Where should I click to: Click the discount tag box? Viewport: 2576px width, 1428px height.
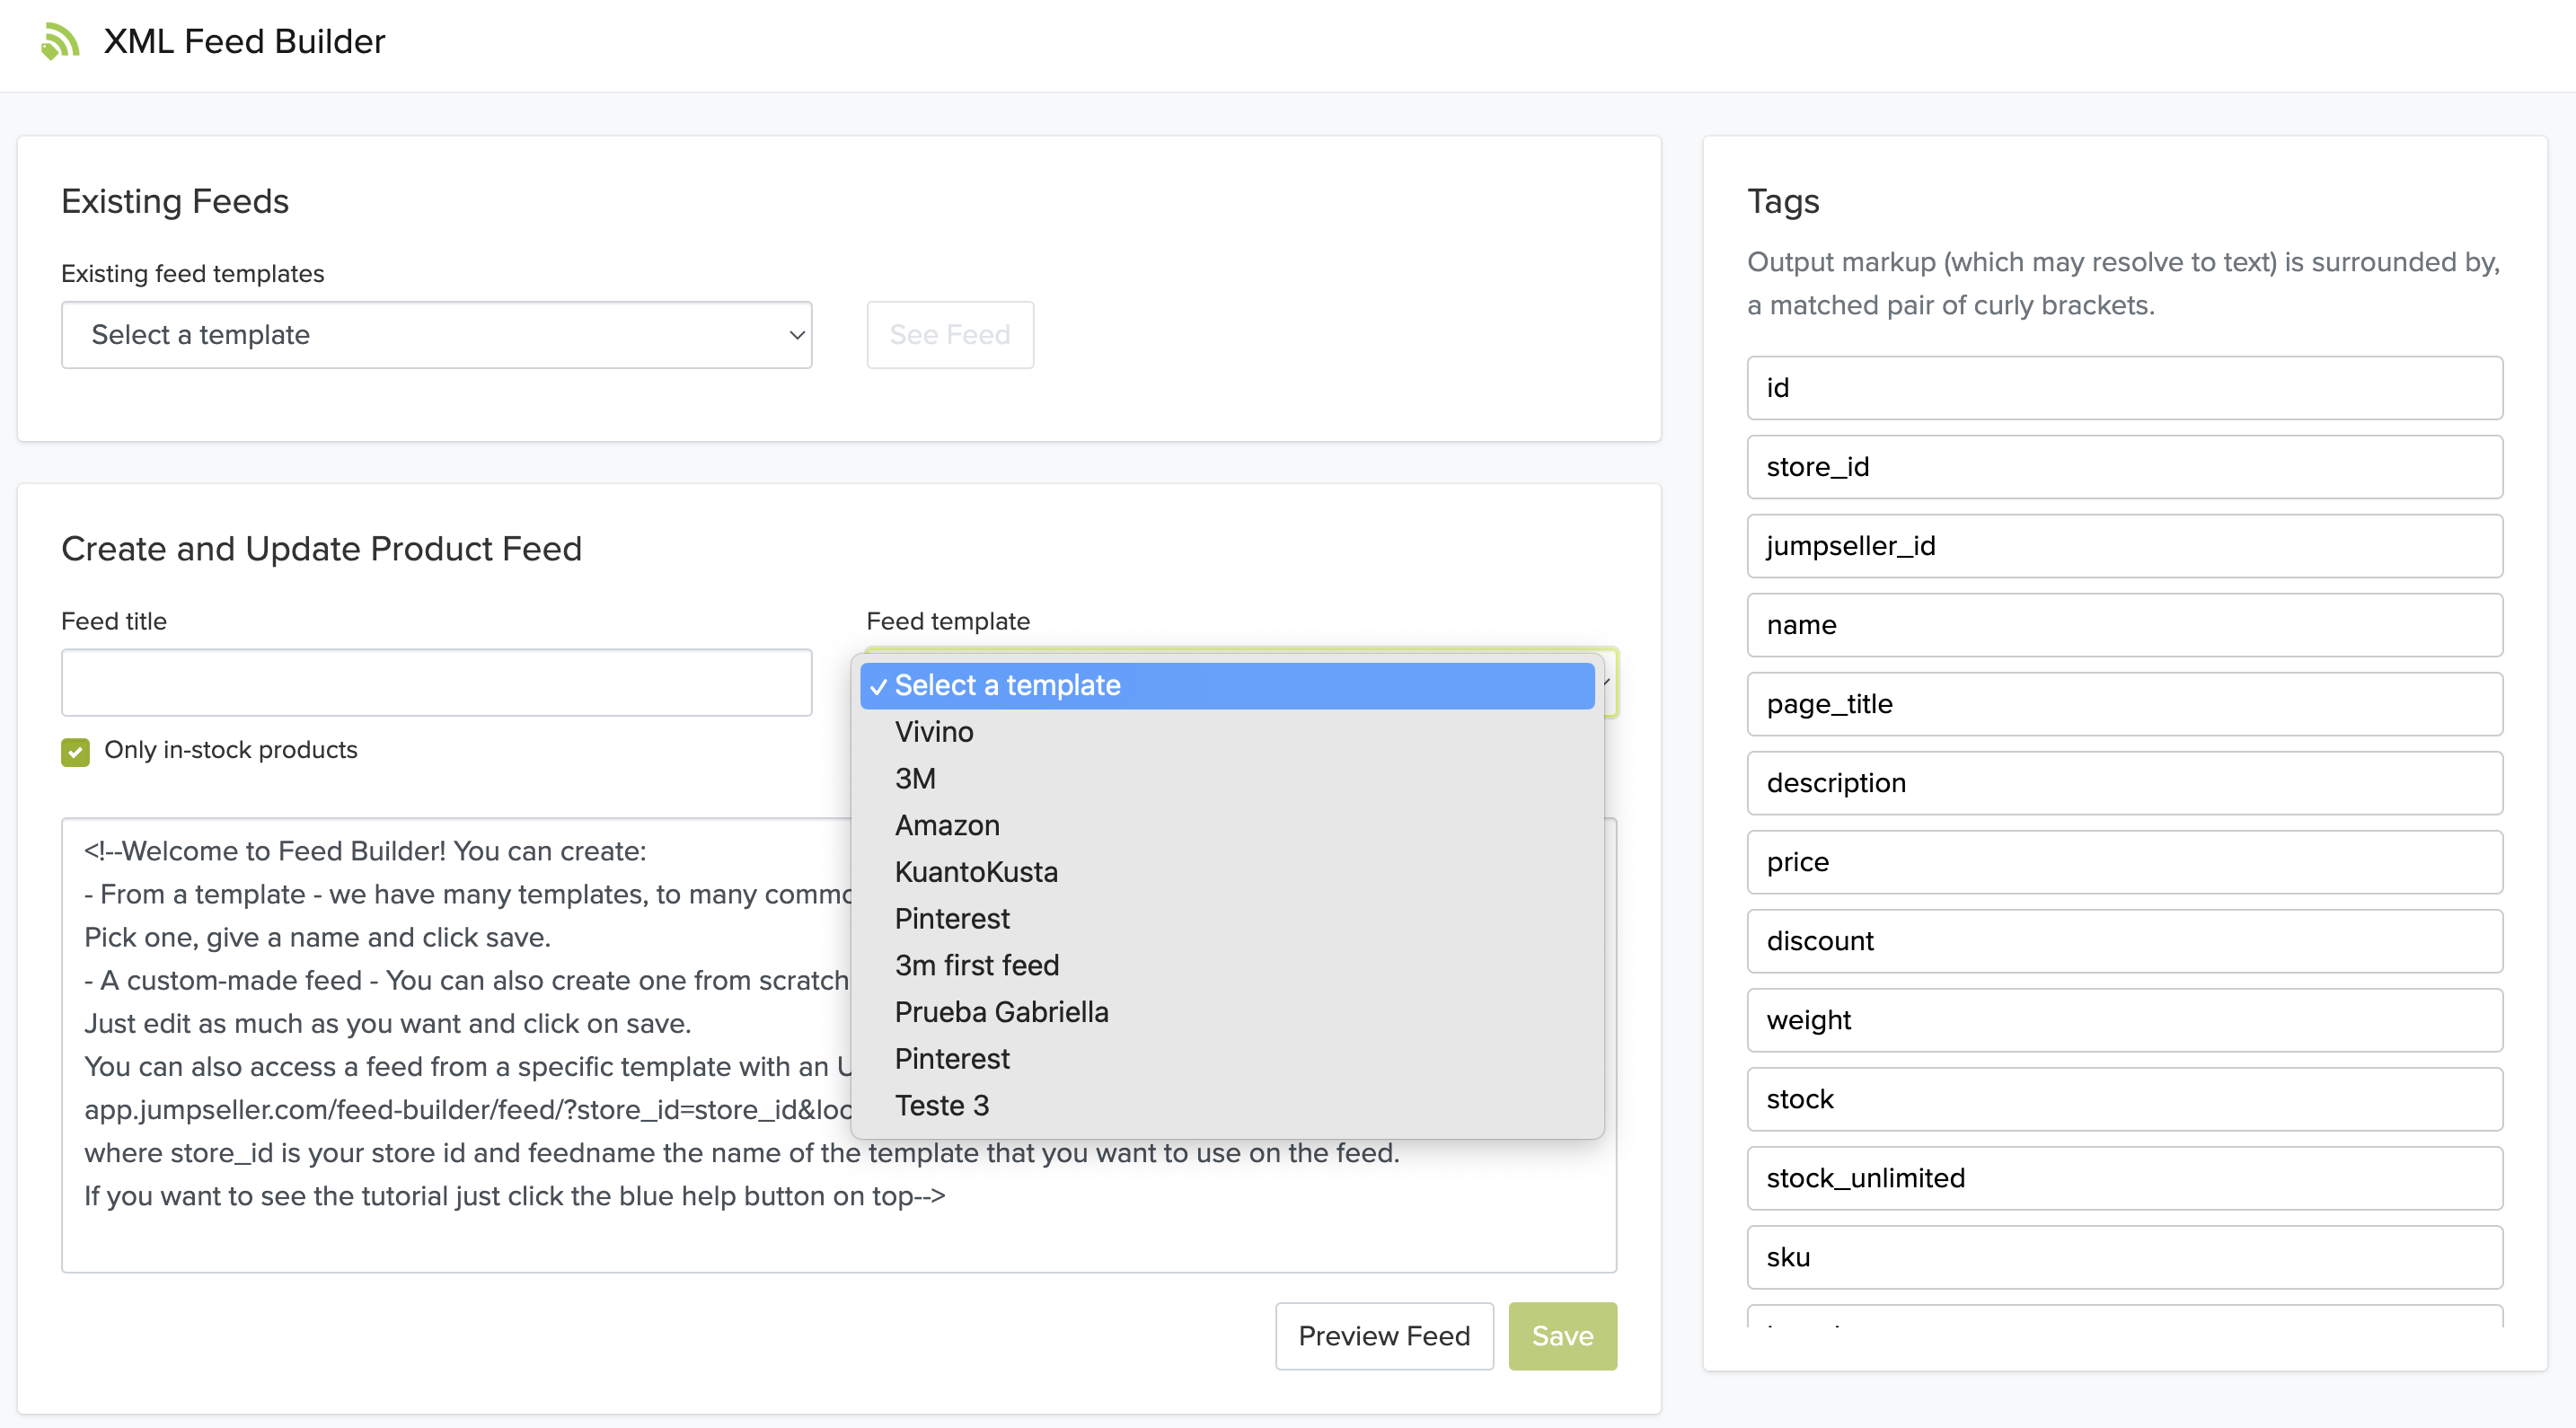coord(2123,941)
